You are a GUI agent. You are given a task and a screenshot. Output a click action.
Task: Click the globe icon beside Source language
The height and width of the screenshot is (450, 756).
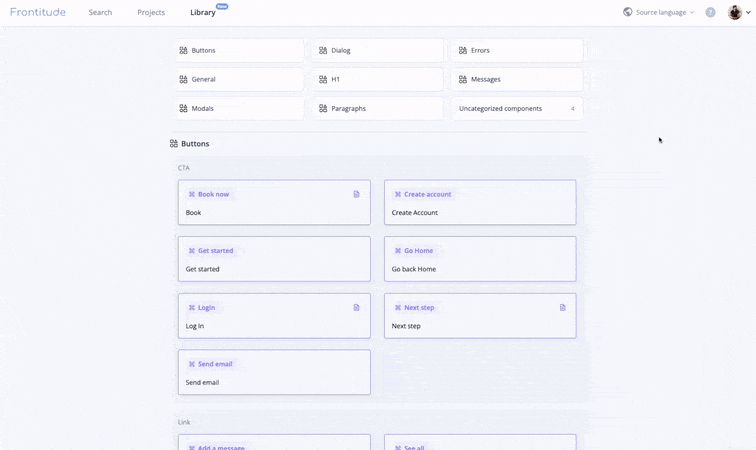pyautogui.click(x=628, y=12)
